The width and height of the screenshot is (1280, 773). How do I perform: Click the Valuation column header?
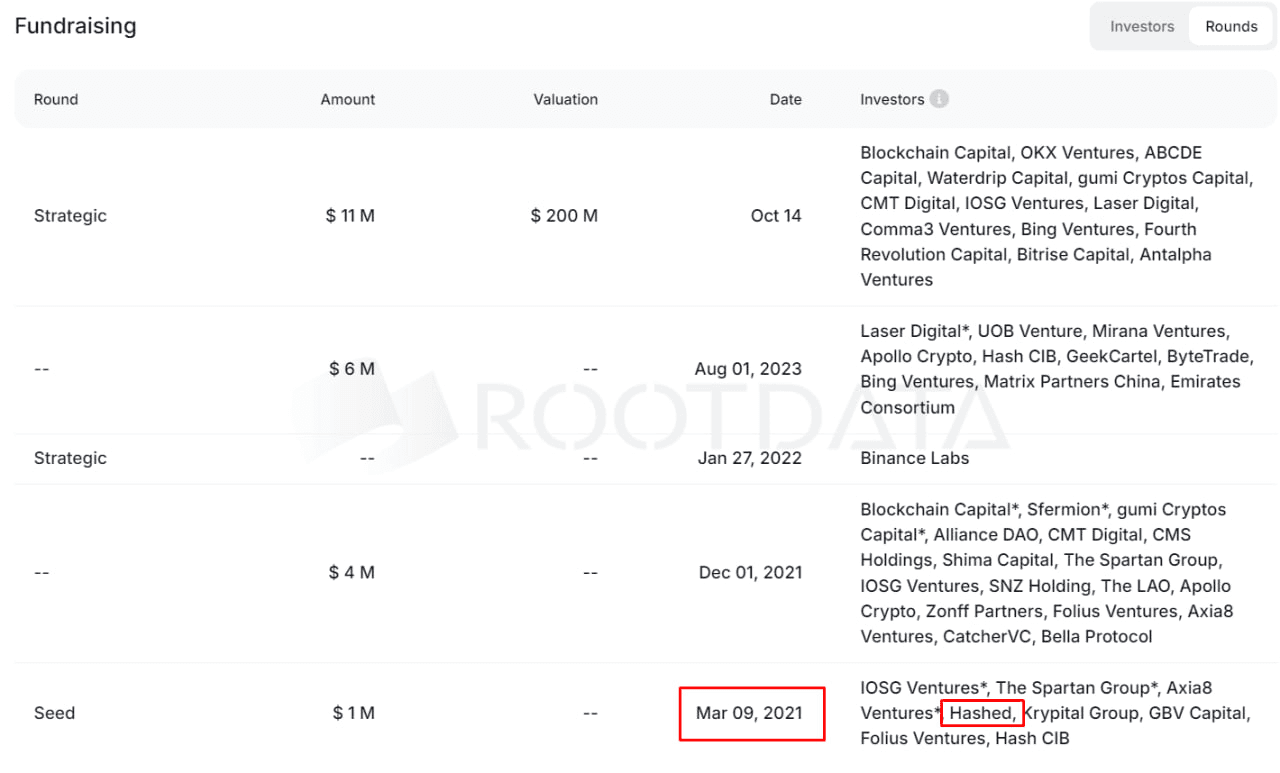(566, 99)
